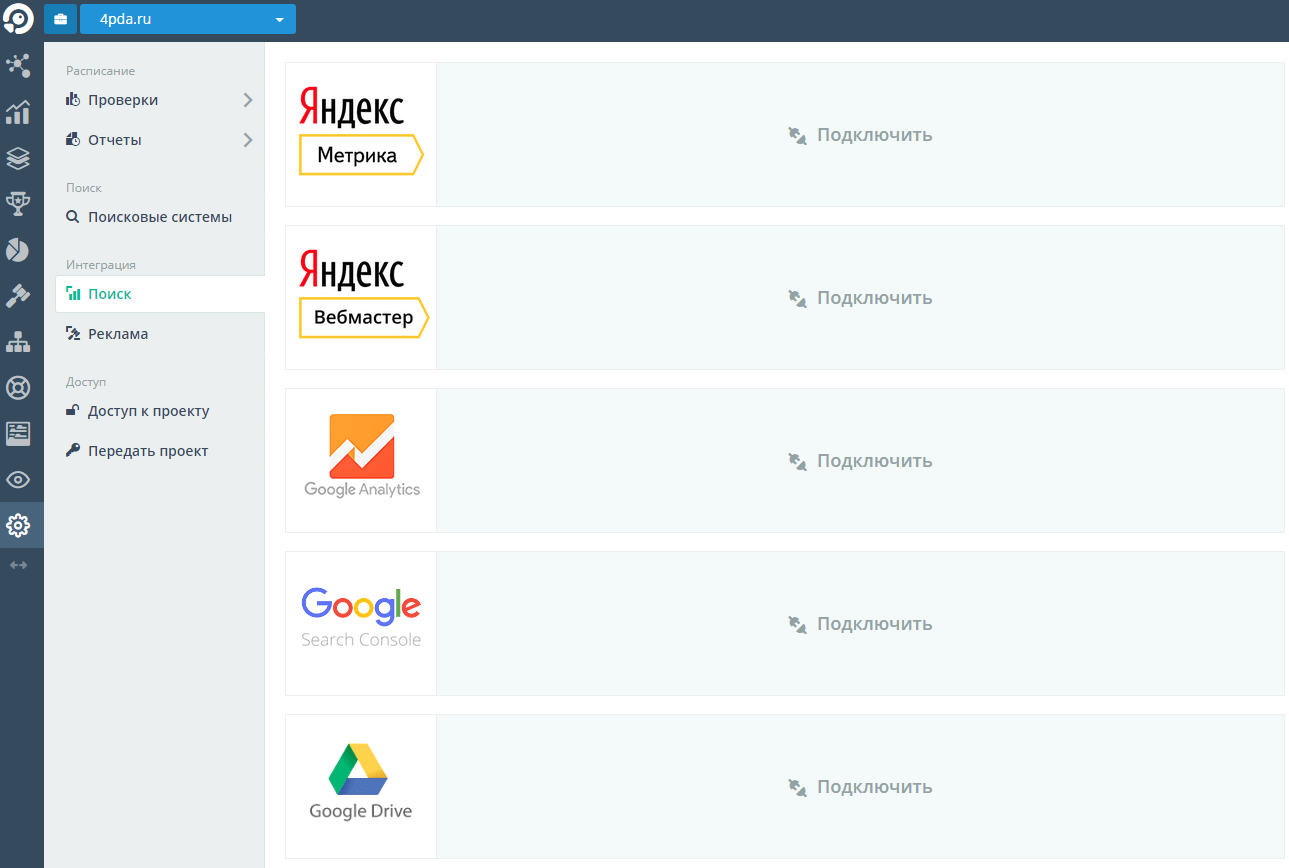Image resolution: width=1289 pixels, height=868 pixels.
Task: Select Поиск integration menu item
Action: pyautogui.click(x=160, y=294)
